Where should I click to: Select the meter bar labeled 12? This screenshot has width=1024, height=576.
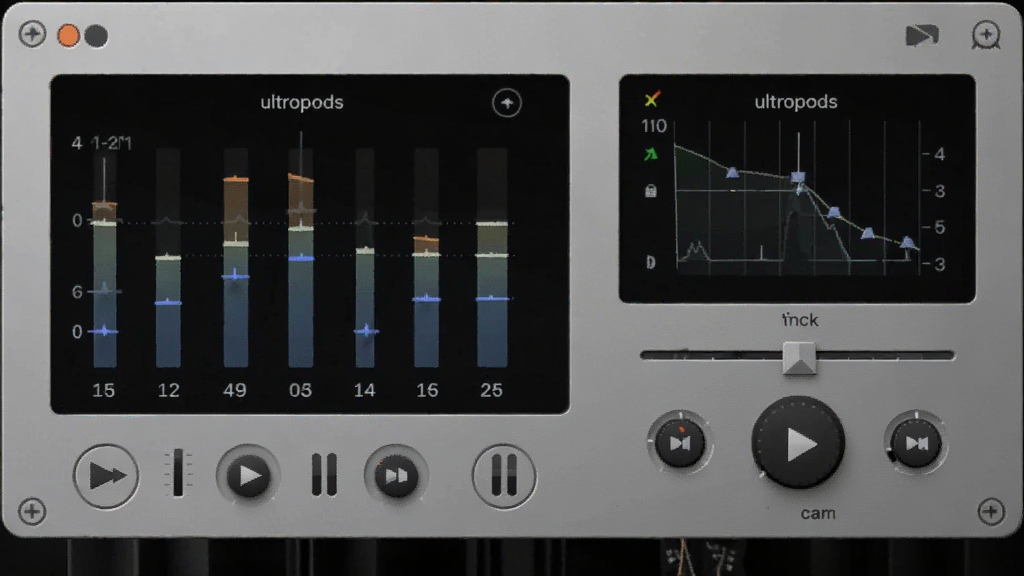coord(168,258)
